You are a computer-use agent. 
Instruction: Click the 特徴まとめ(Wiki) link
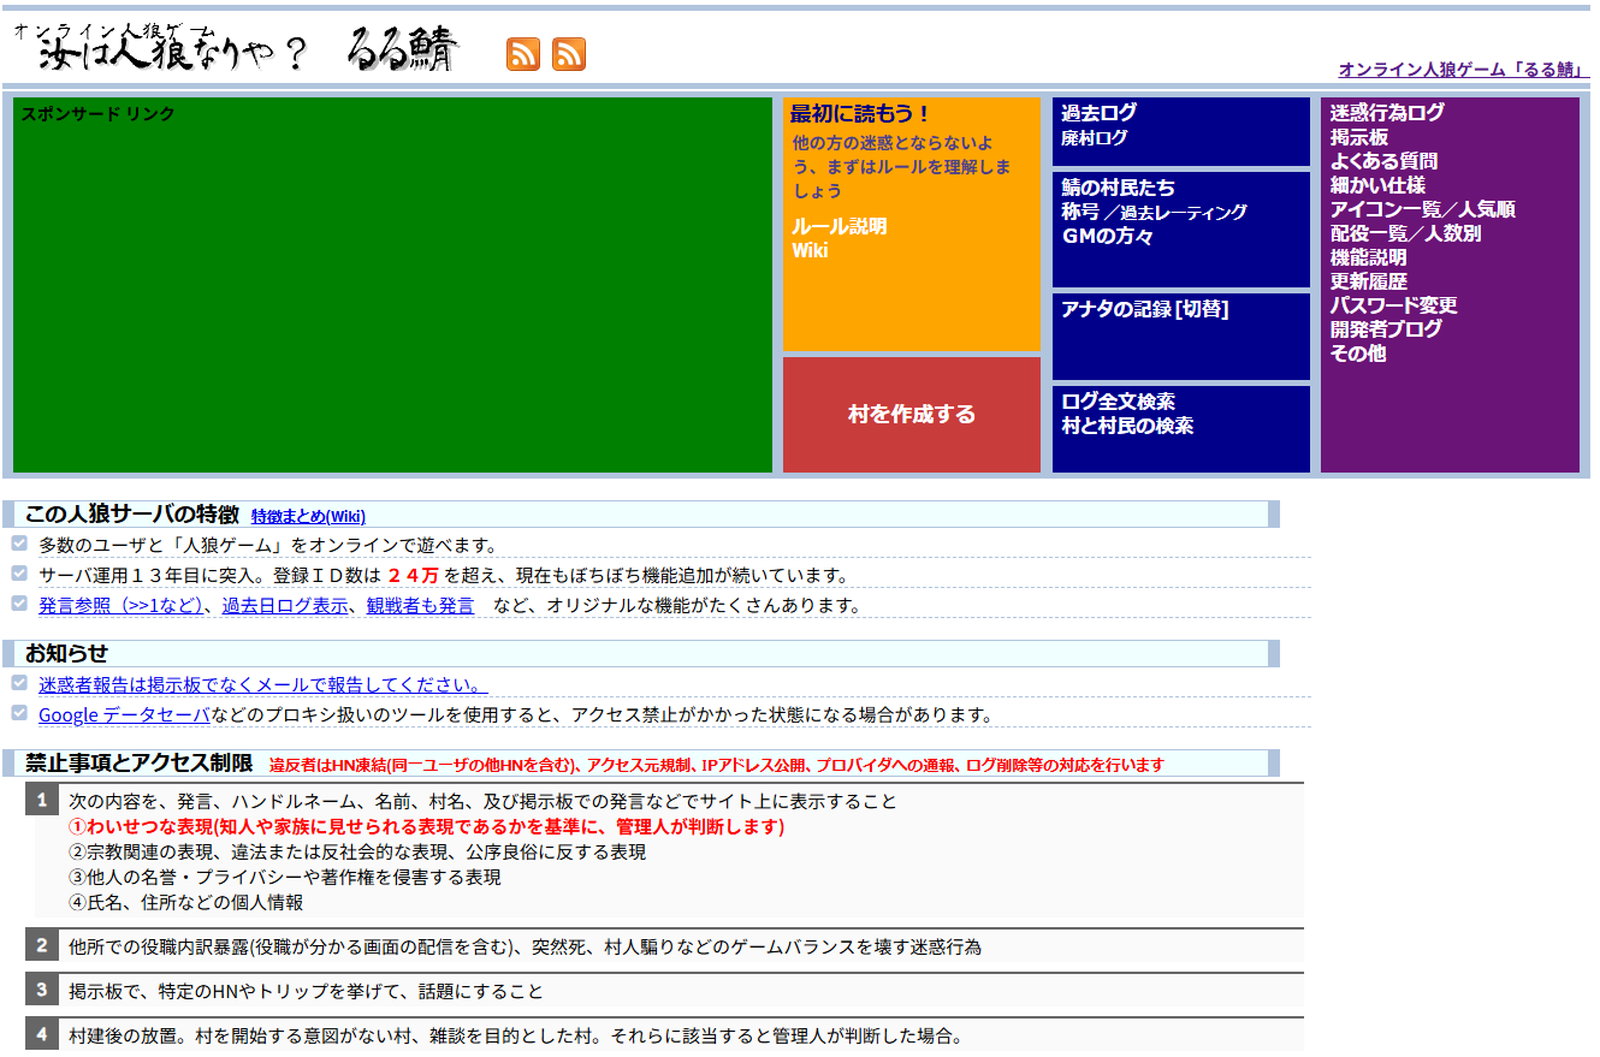pyautogui.click(x=308, y=516)
